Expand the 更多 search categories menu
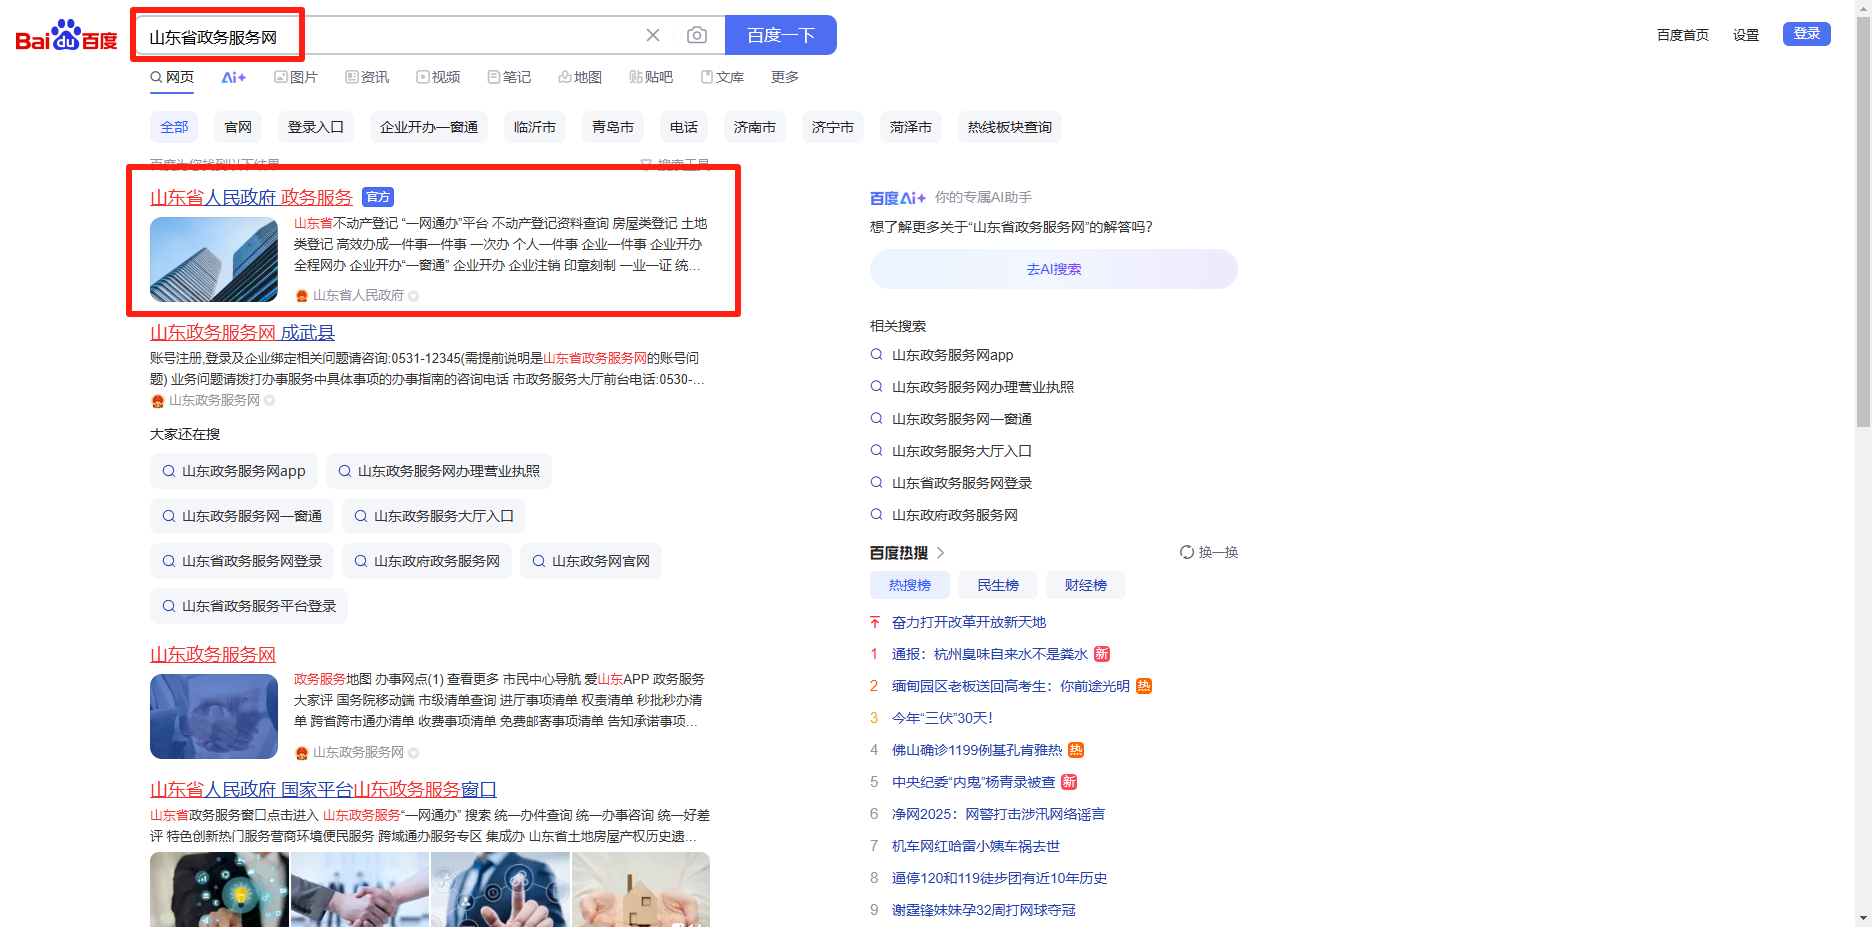The height and width of the screenshot is (927, 1872). [784, 77]
